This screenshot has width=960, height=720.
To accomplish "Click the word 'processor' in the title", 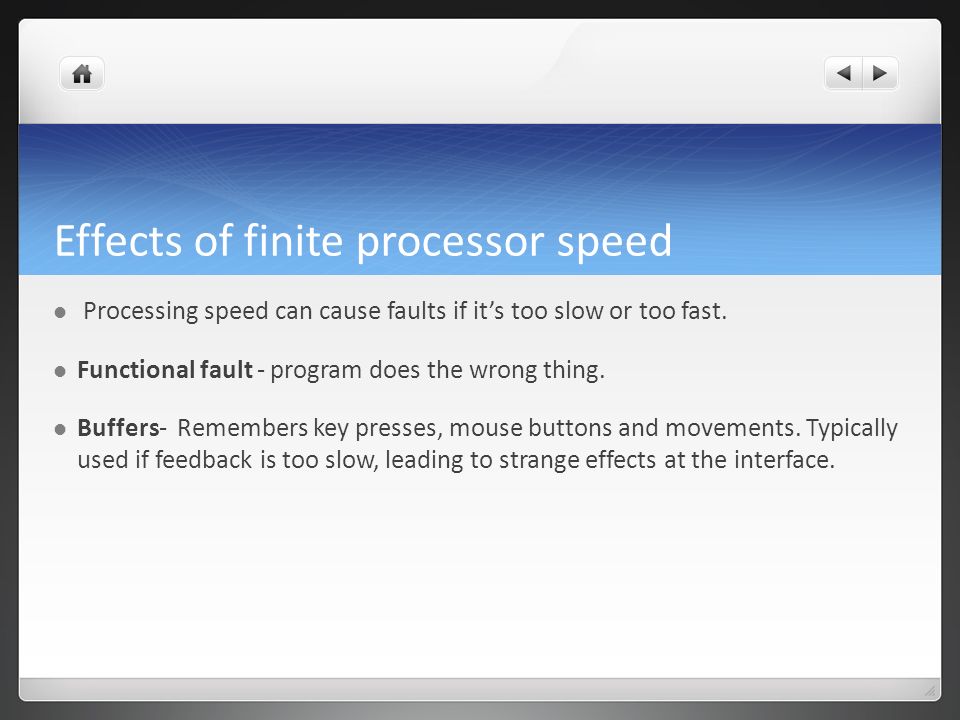I will coord(450,241).
